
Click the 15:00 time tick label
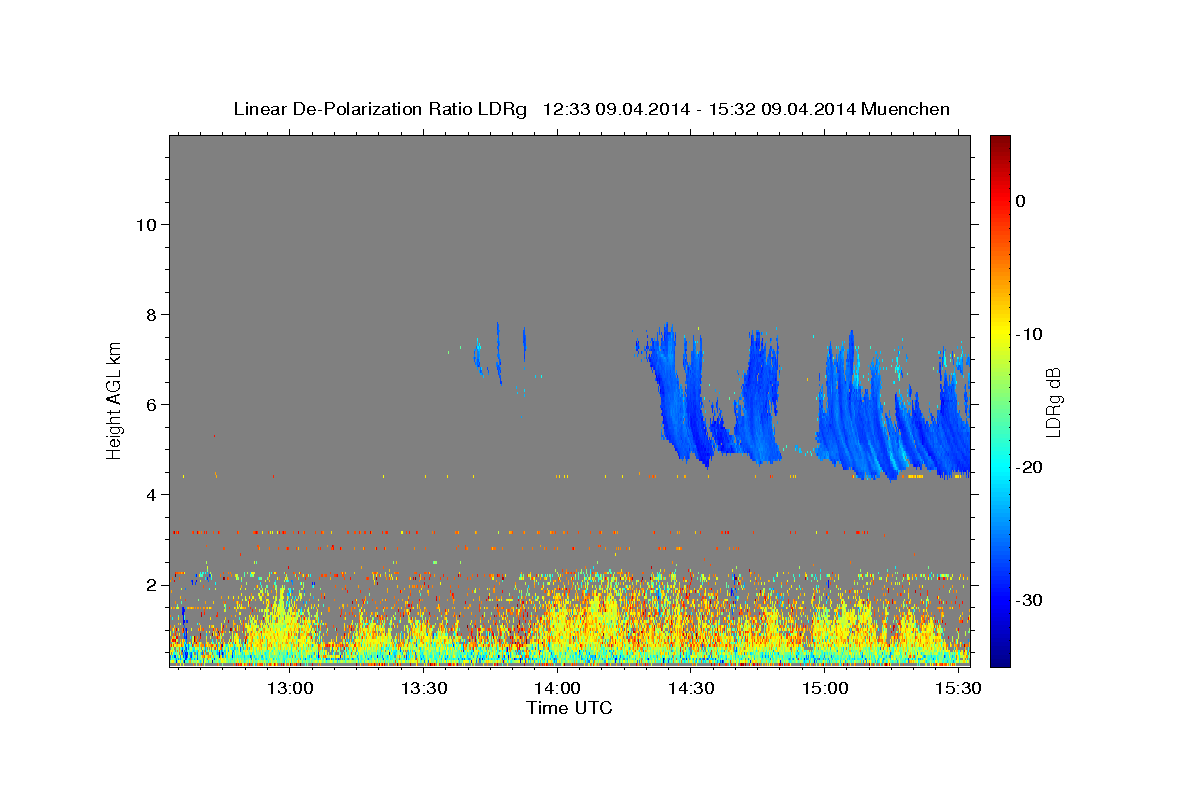(x=824, y=689)
